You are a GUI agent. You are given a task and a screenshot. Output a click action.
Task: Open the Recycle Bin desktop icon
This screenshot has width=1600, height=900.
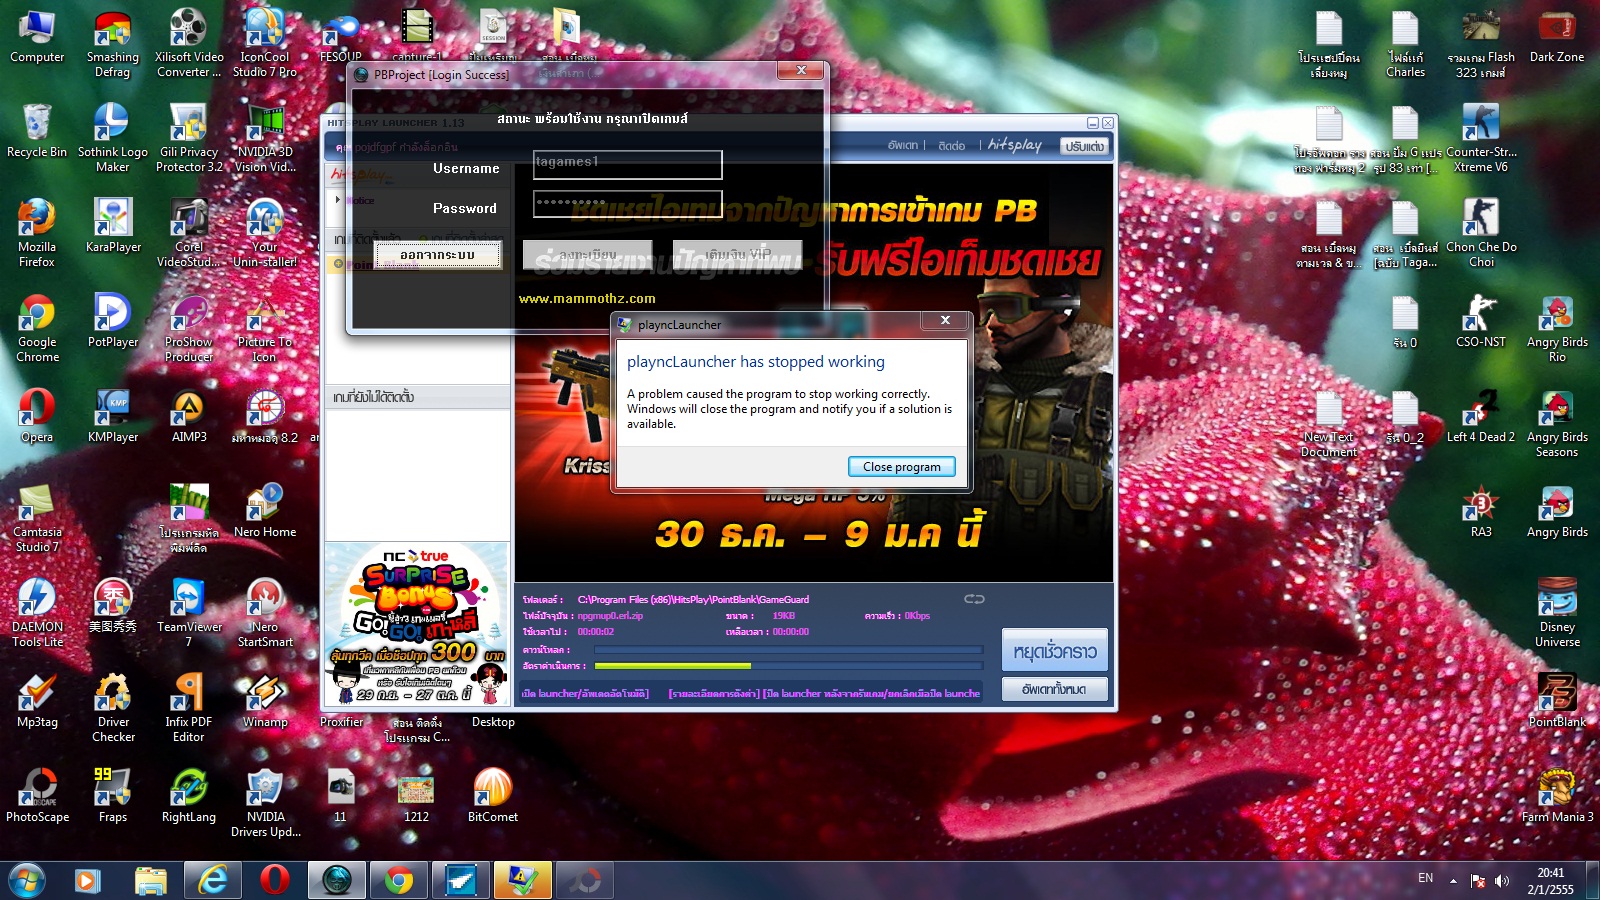[37, 131]
